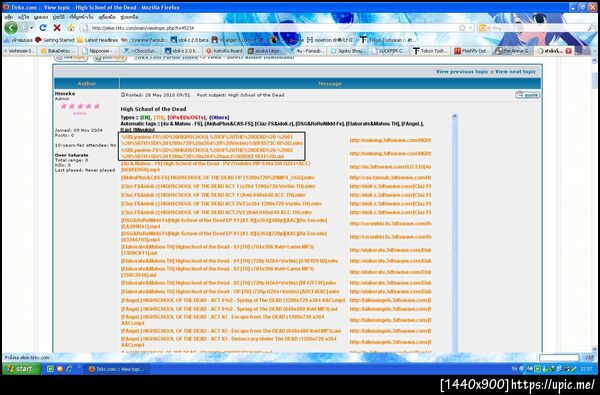Open Claz-FS ACT 1 x264 1280x720 Vorbis link
Image resolution: width=600 pixels, height=395 pixels.
[218, 186]
